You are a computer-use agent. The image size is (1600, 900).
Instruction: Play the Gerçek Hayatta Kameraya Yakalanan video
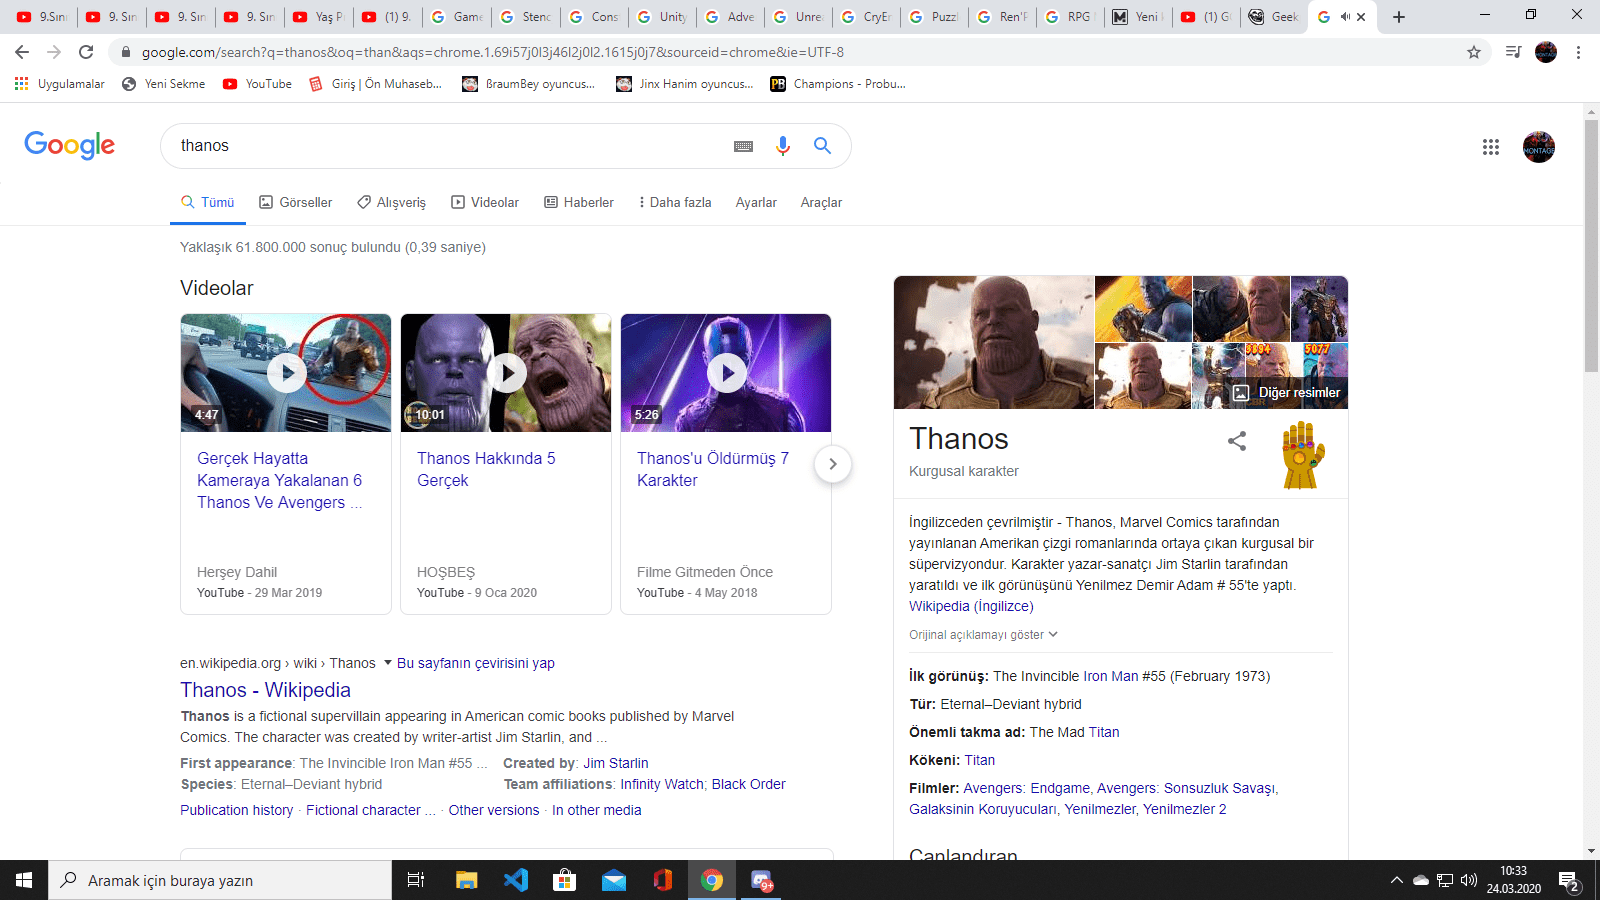click(x=286, y=373)
